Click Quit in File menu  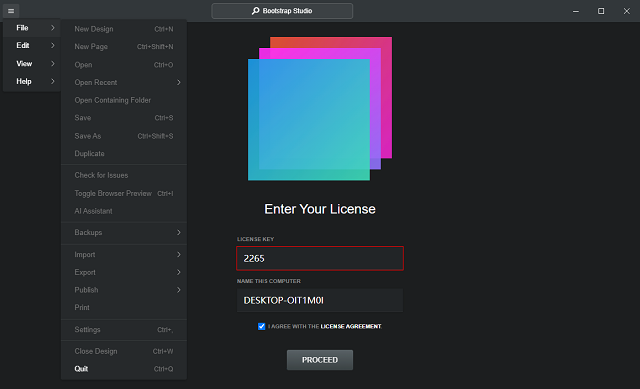(124, 369)
